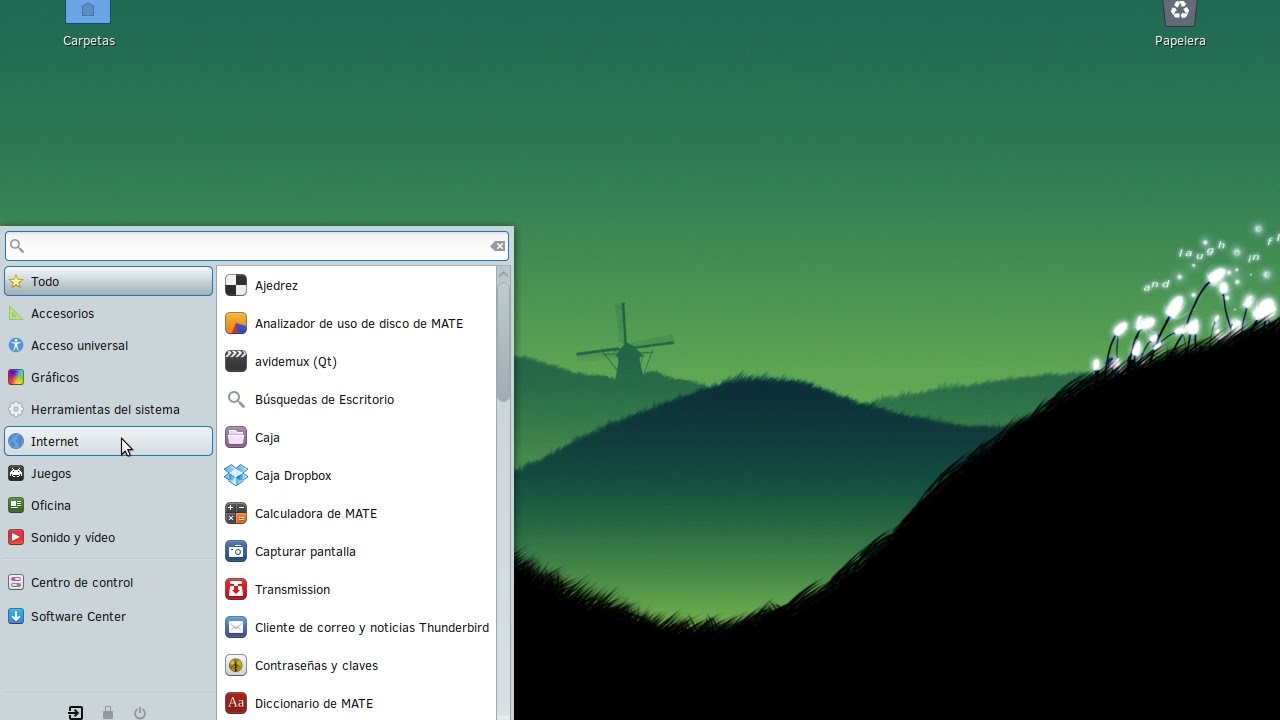Select Juegos category label
Viewport: 1280px width, 720px height.
[x=51, y=474]
